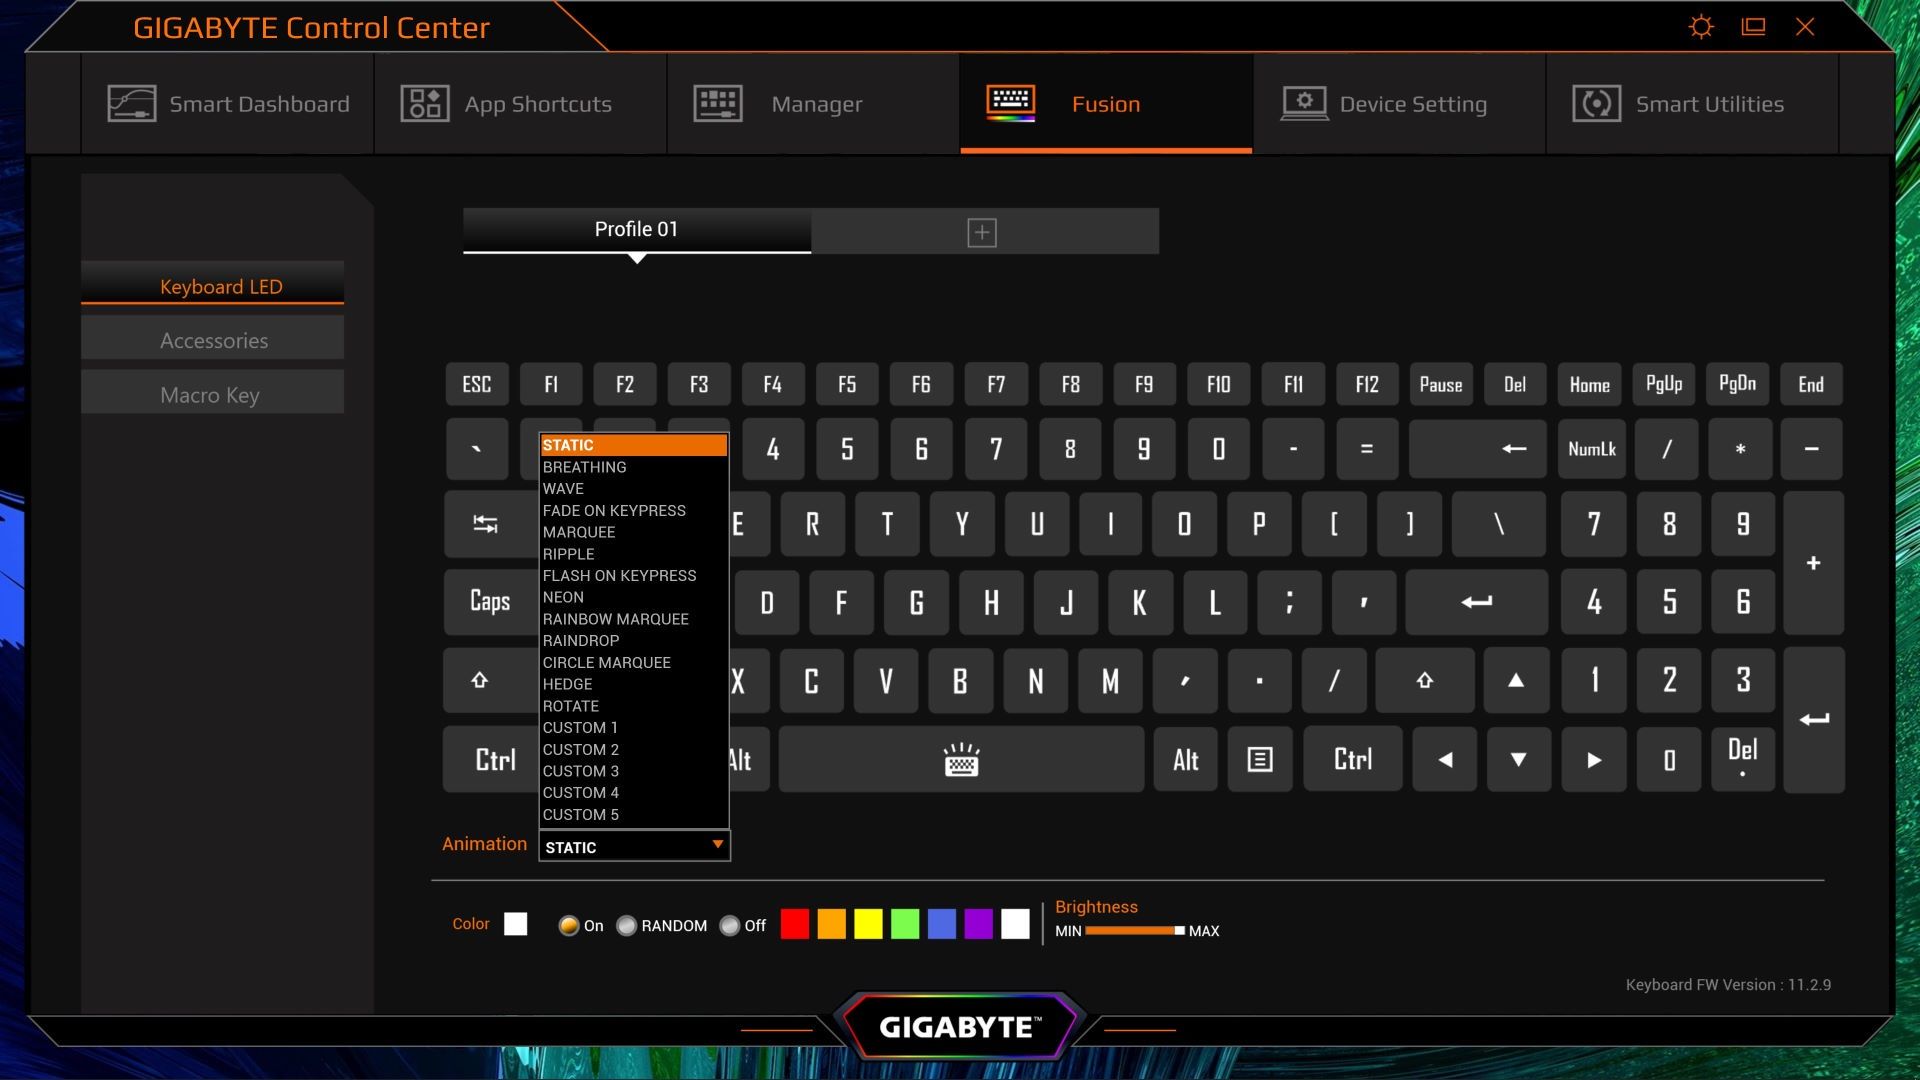The height and width of the screenshot is (1080, 1920).
Task: Pick the red color swatch
Action: pyautogui.click(x=795, y=924)
